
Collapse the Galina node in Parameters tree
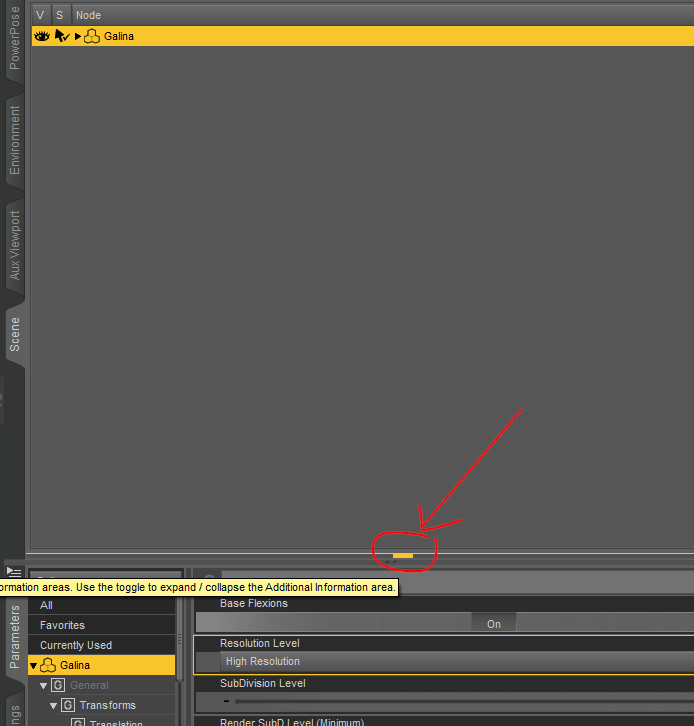coord(33,666)
